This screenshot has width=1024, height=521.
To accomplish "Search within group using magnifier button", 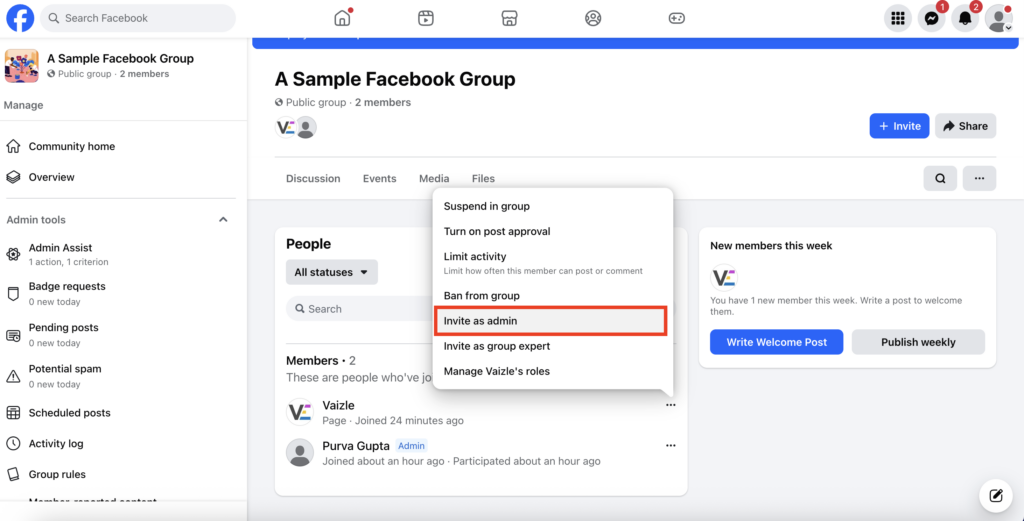I will (940, 179).
